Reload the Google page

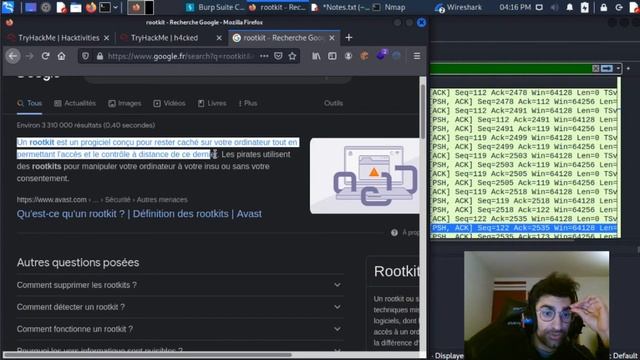pos(45,56)
